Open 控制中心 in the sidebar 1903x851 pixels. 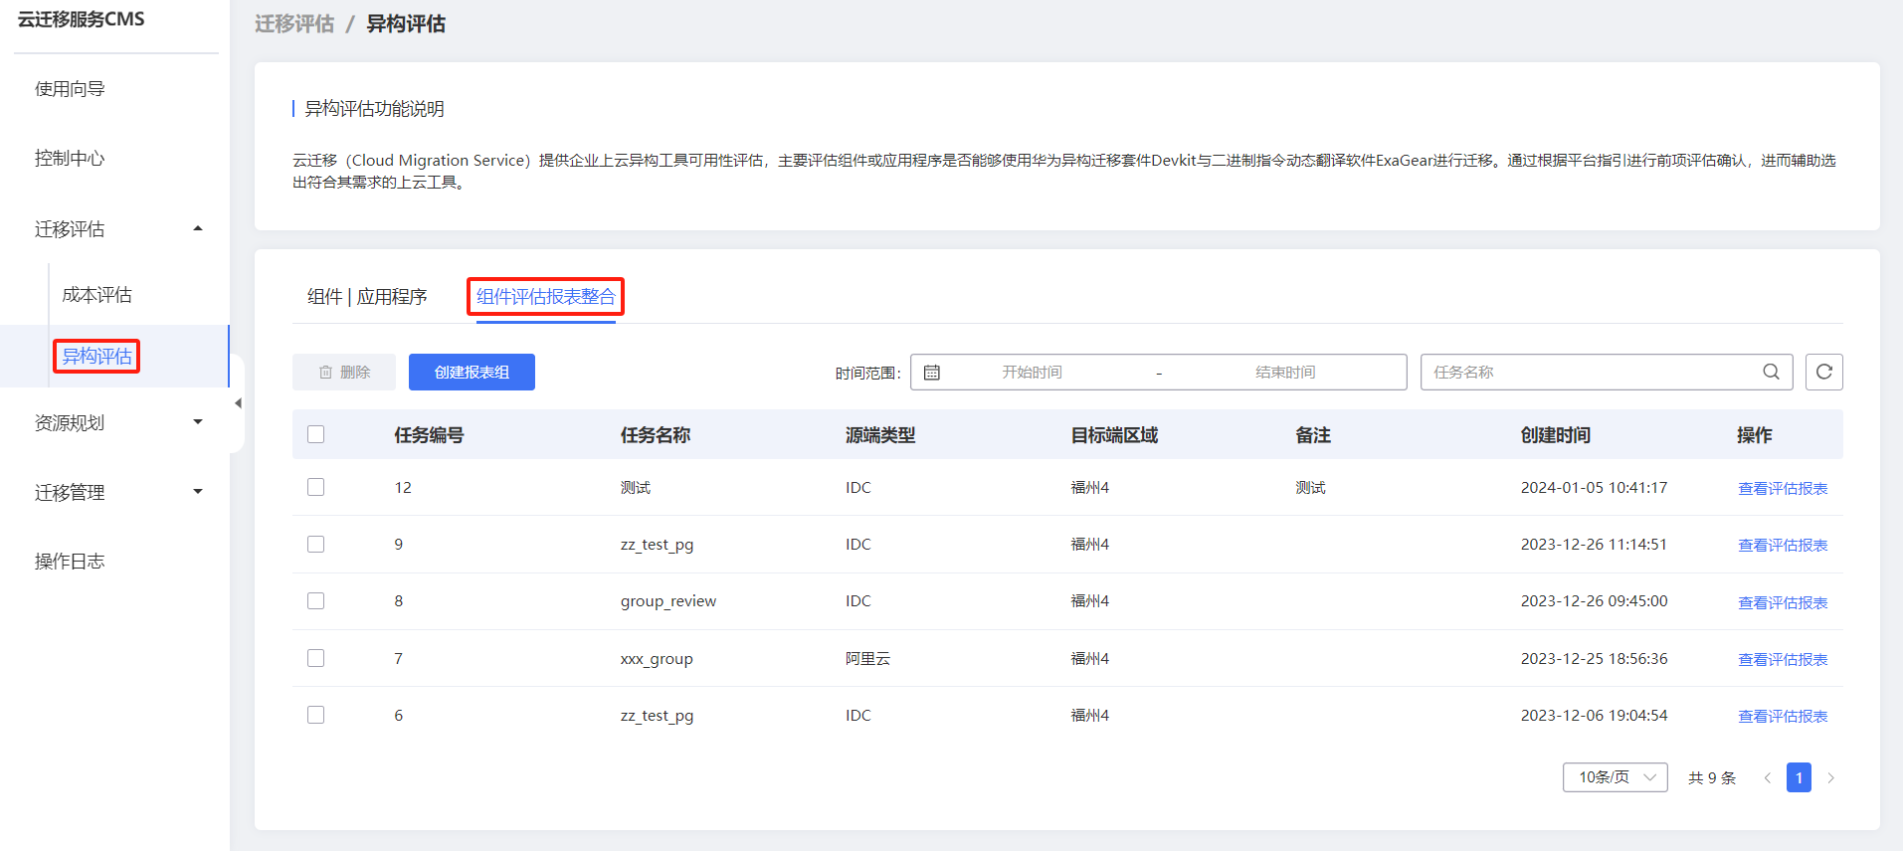pyautogui.click(x=70, y=158)
